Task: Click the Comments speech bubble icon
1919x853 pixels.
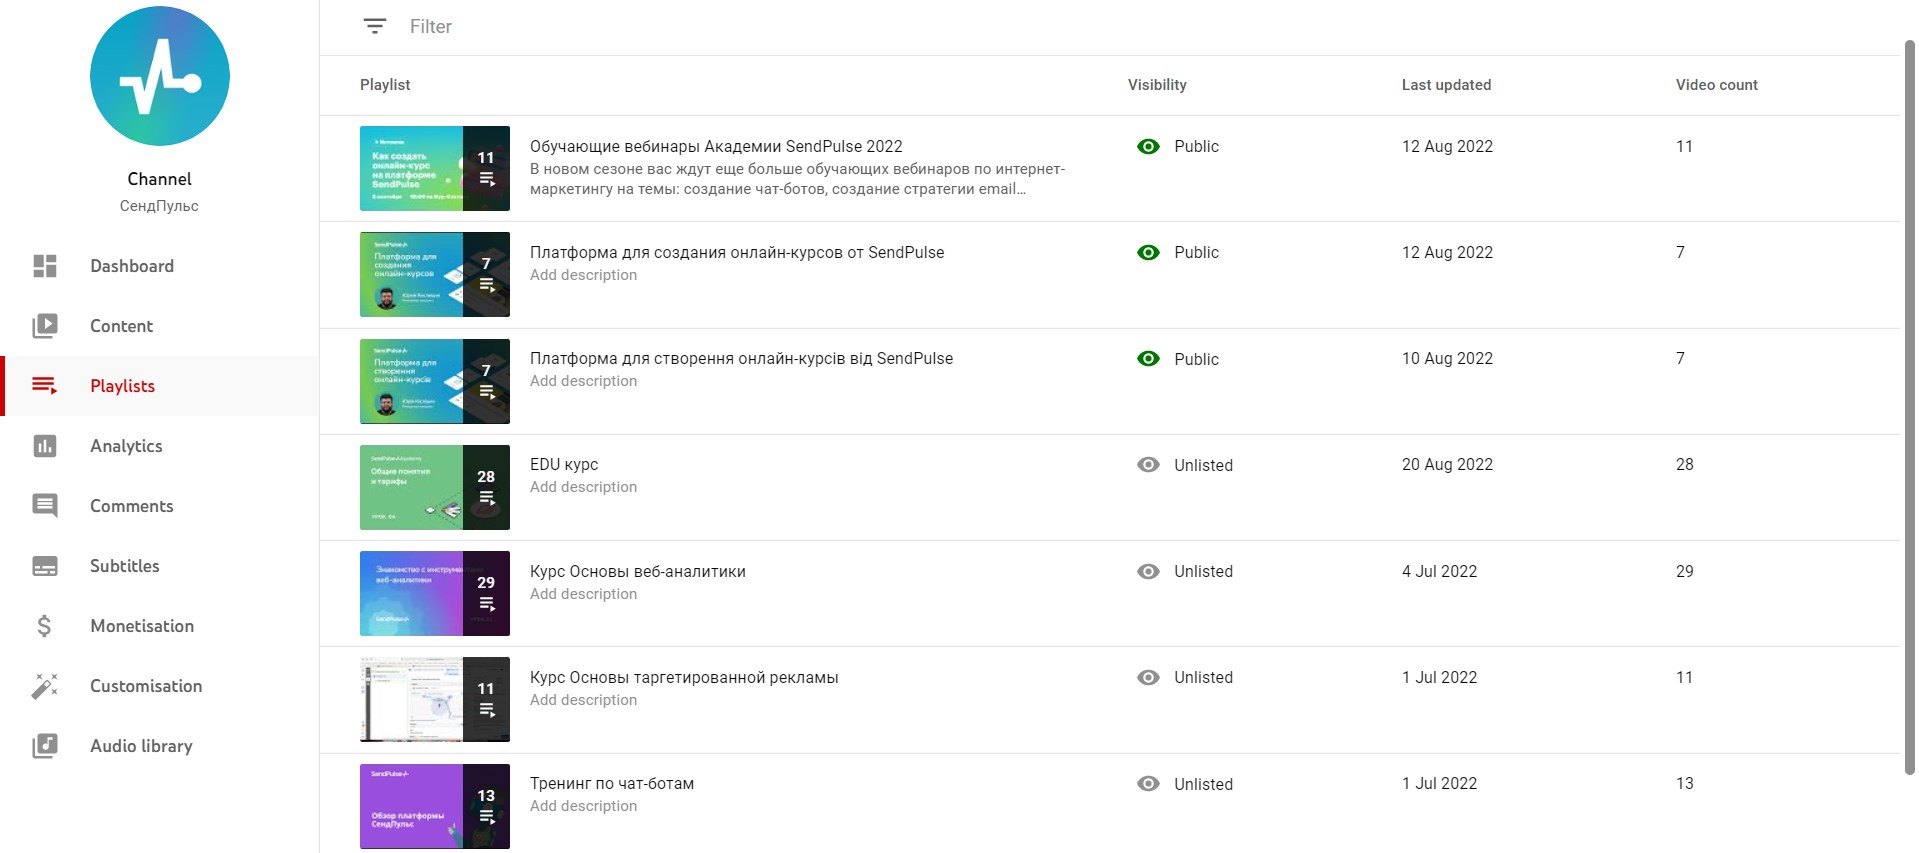Action: (x=45, y=506)
